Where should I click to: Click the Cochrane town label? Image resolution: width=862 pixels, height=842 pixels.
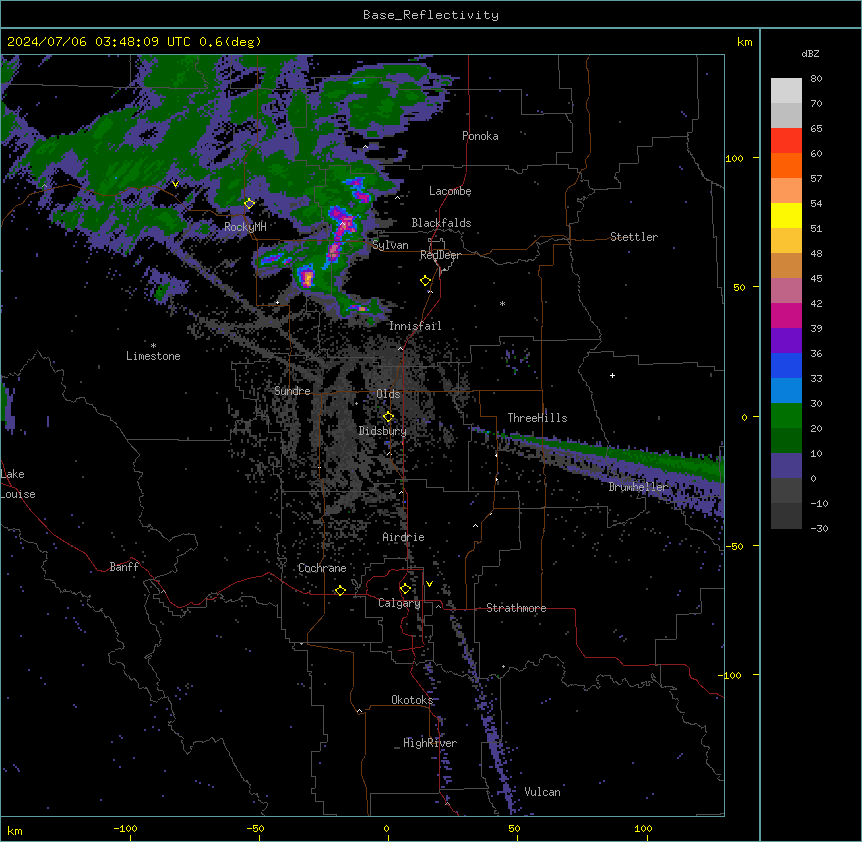pos(322,568)
